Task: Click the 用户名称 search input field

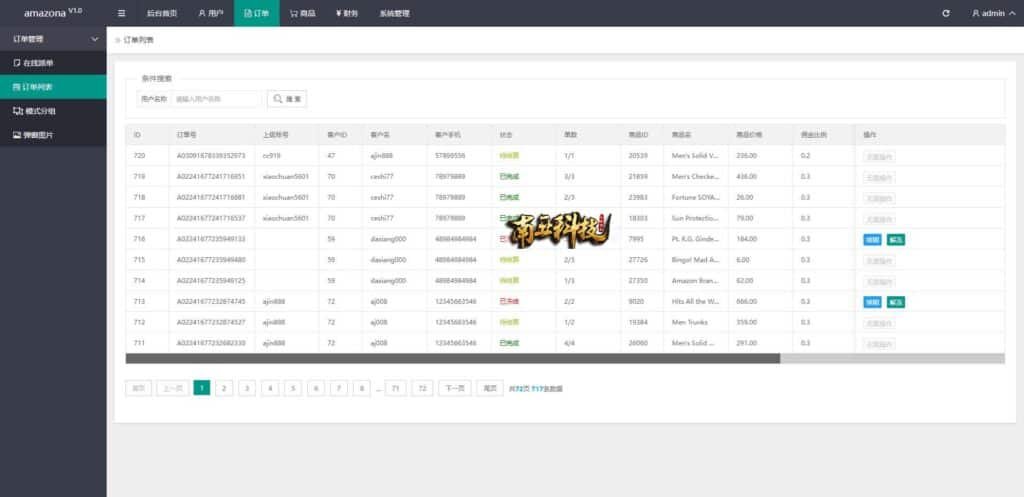Action: coord(215,99)
